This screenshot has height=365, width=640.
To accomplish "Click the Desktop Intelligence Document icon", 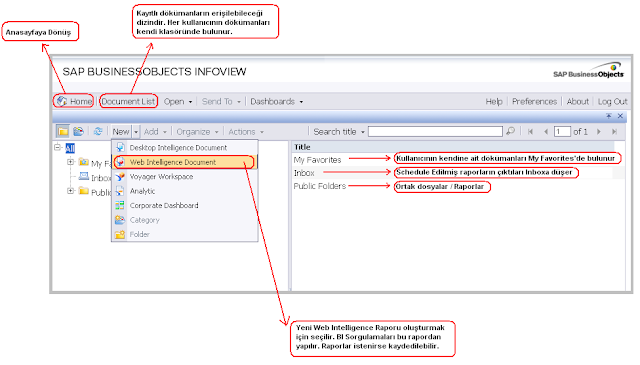I will pyautogui.click(x=120, y=147).
